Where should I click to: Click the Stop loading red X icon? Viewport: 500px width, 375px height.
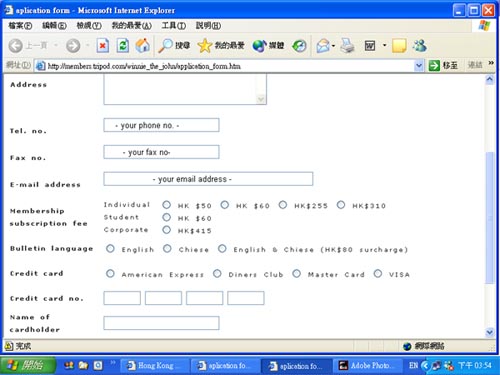(x=103, y=46)
